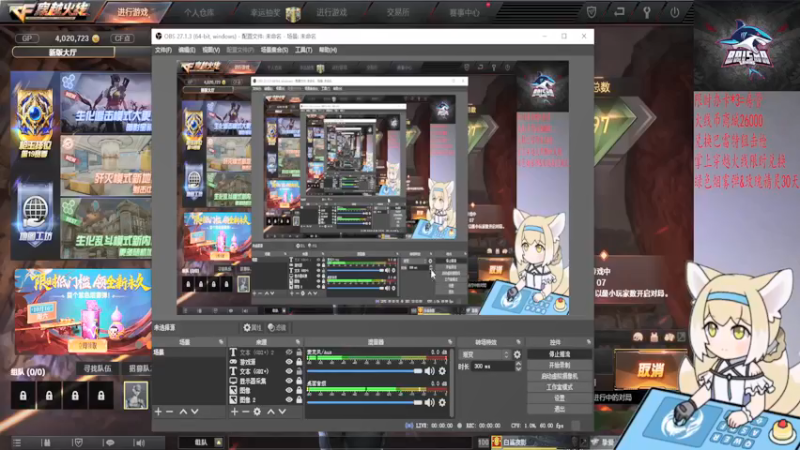Toggle visibility of 图像 2 source
This screenshot has height=450, width=800.
[289, 399]
